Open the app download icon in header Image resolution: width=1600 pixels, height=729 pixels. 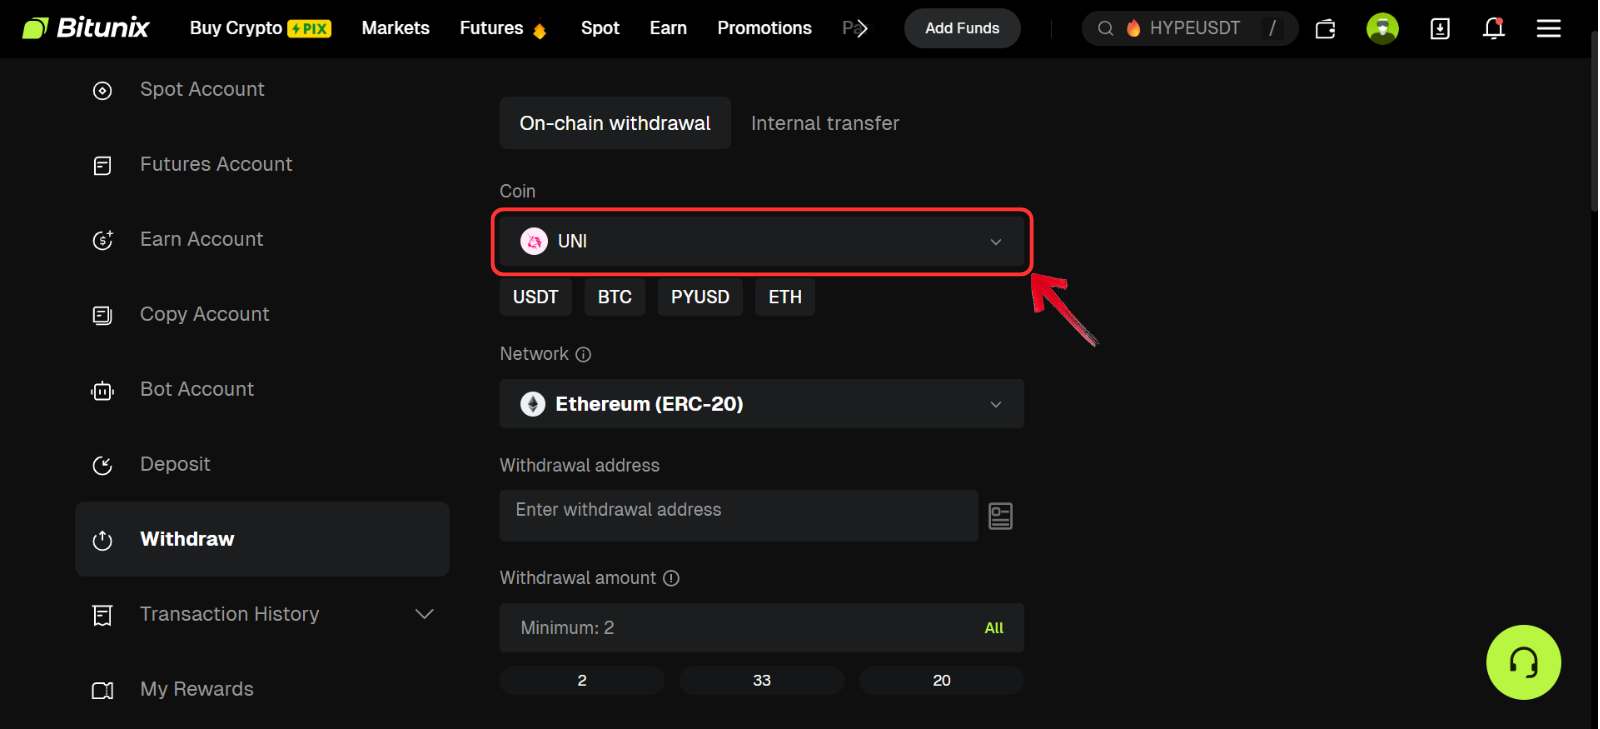coord(1440,28)
